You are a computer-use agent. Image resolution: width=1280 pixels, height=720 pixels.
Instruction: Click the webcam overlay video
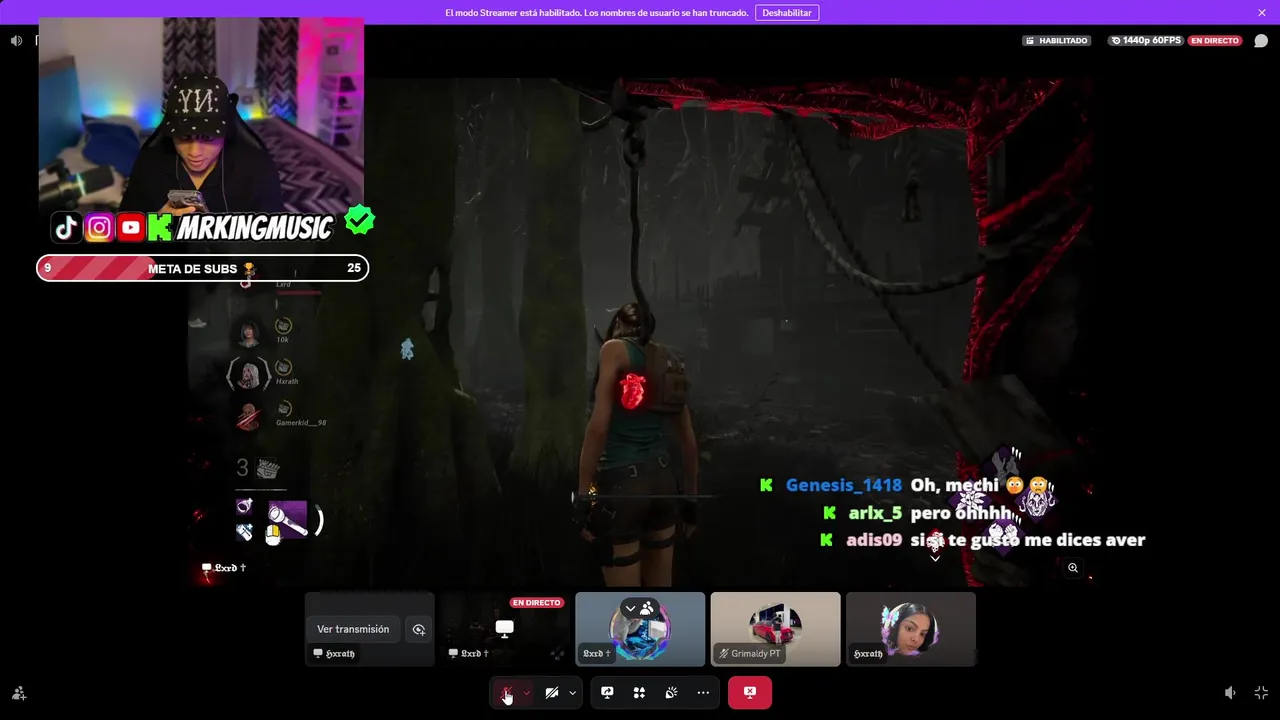201,113
